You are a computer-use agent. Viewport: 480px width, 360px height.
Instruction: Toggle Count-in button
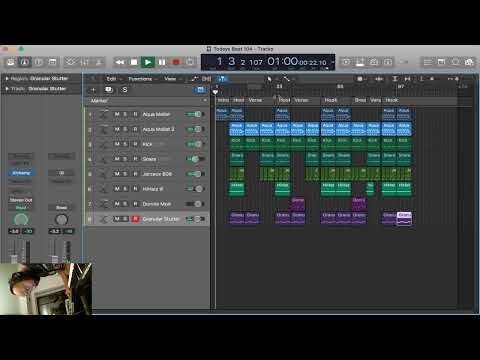pos(388,62)
